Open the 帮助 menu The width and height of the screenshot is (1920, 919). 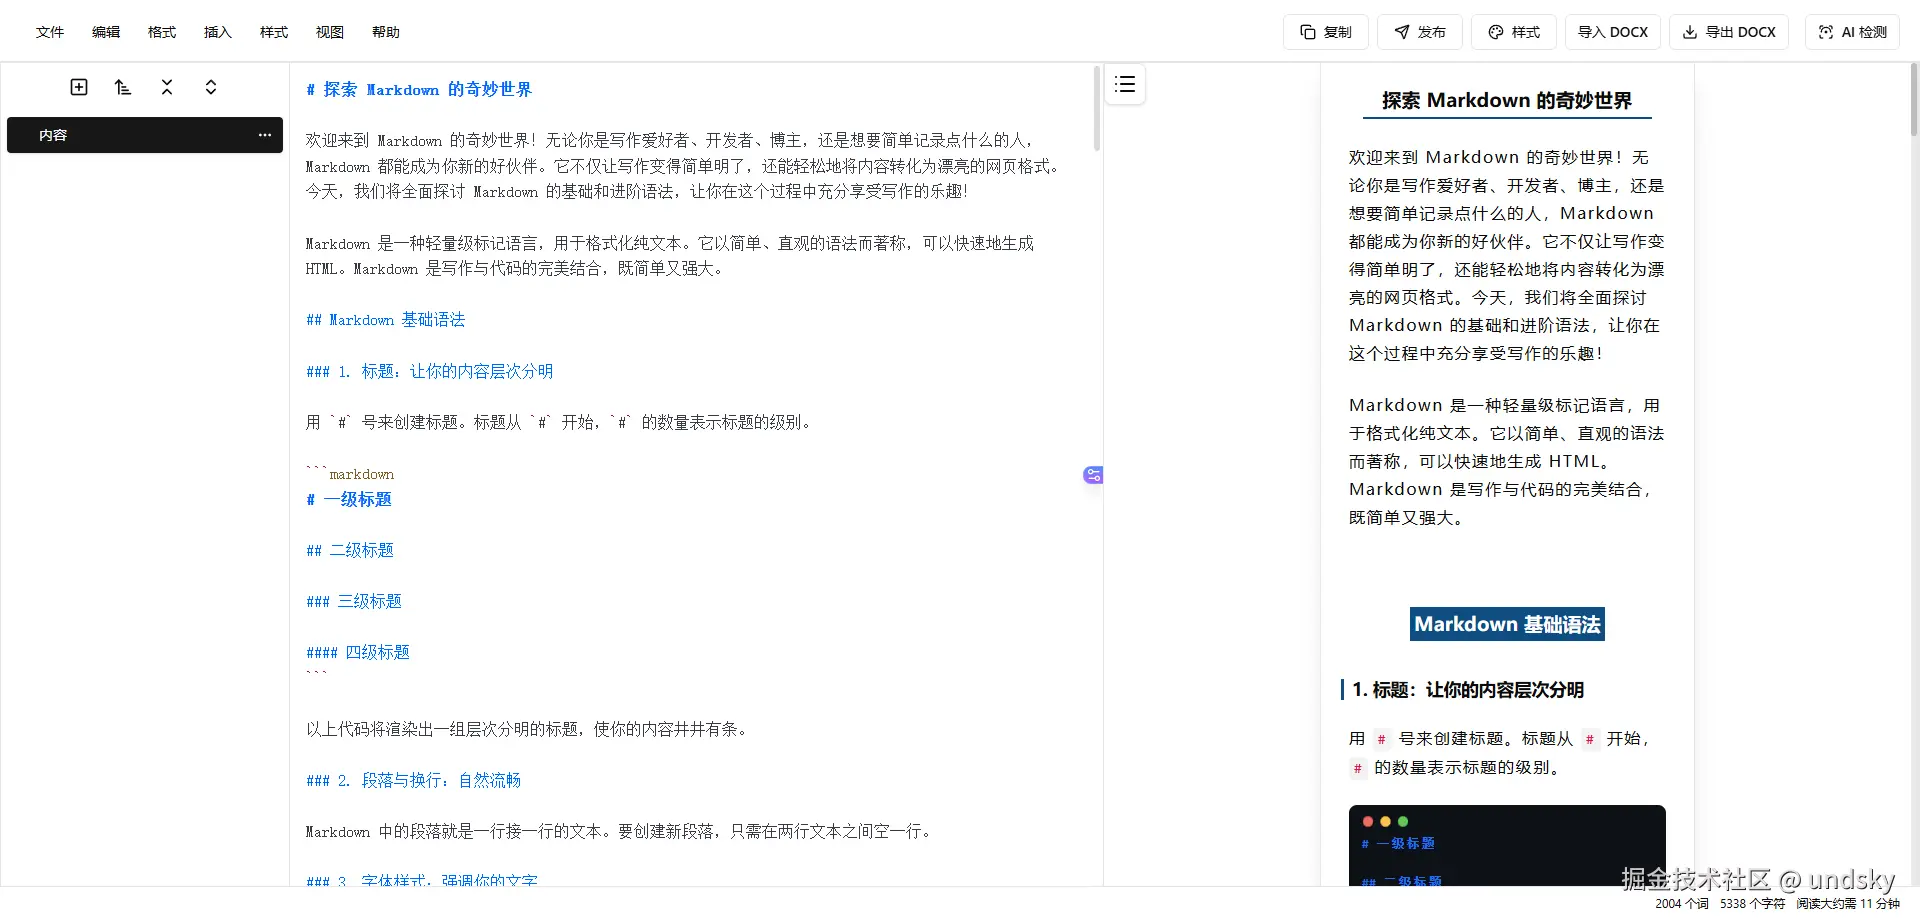click(x=385, y=31)
